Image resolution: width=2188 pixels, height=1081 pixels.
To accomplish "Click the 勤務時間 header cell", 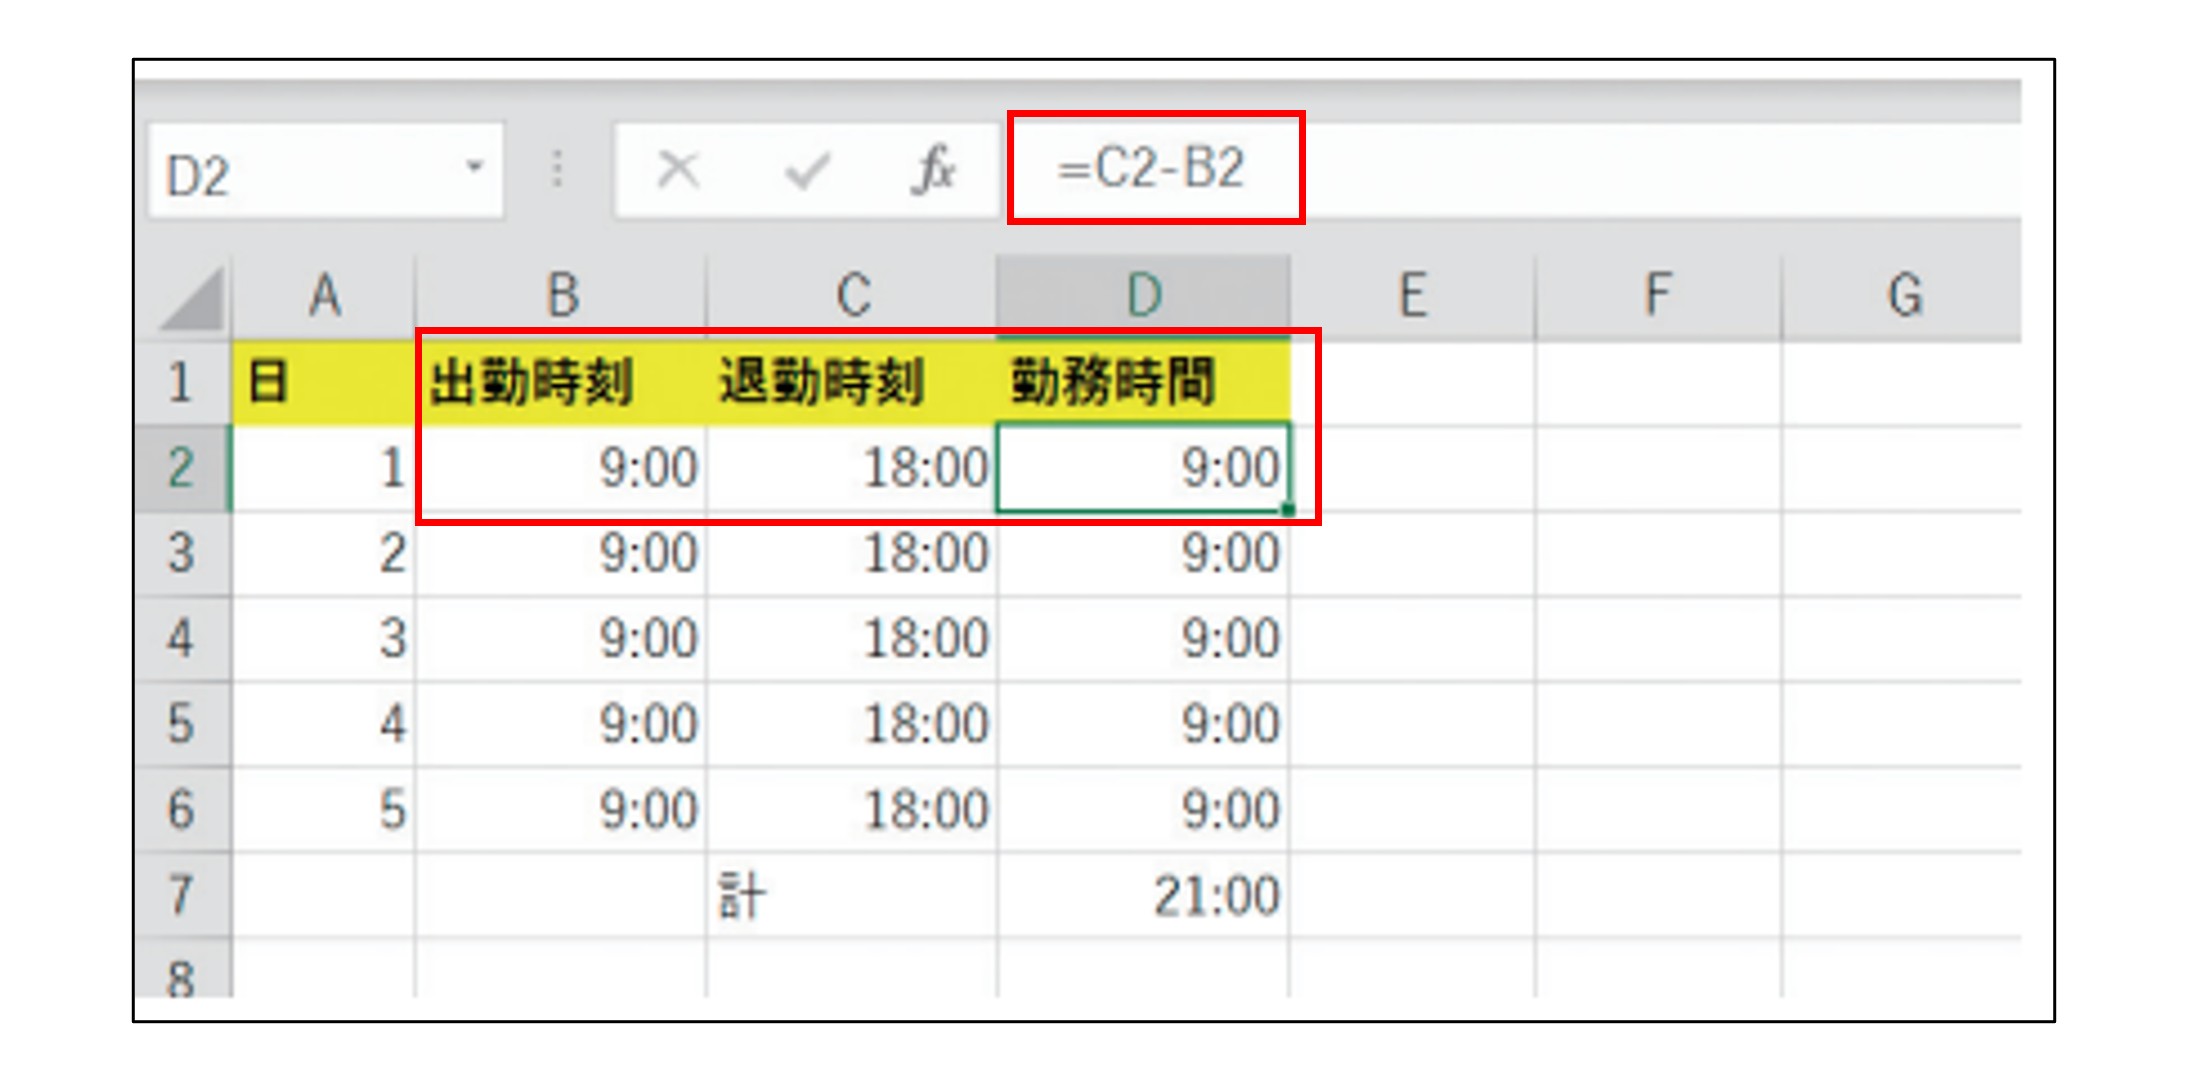I will pyautogui.click(x=1143, y=382).
